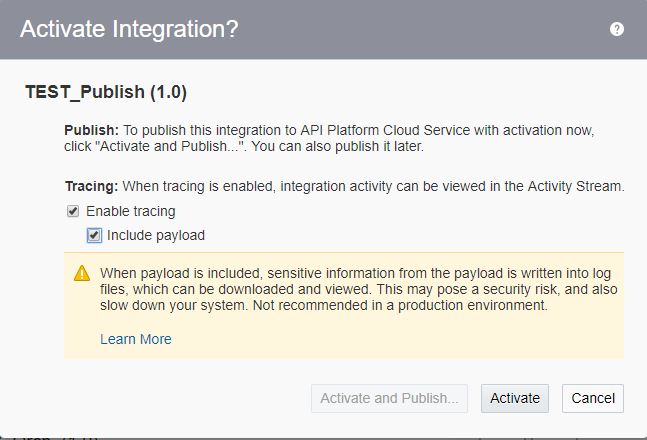Click the Include payload label text
The height and width of the screenshot is (440, 647).
[x=156, y=235]
